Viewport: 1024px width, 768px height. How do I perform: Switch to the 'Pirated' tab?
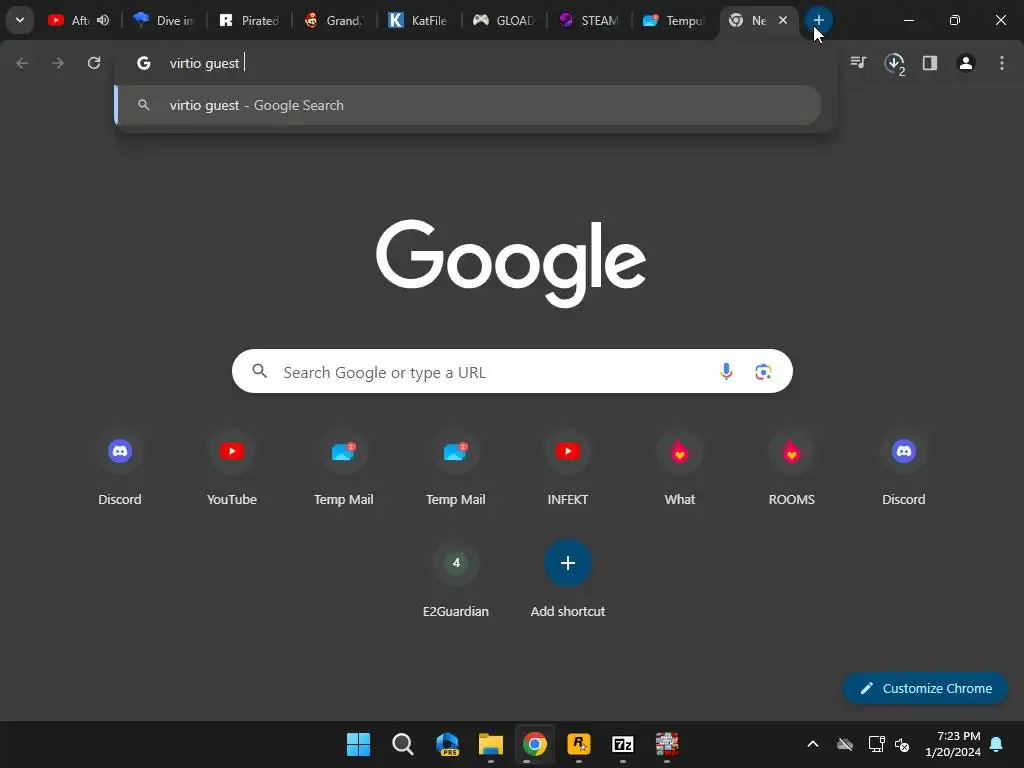(249, 20)
